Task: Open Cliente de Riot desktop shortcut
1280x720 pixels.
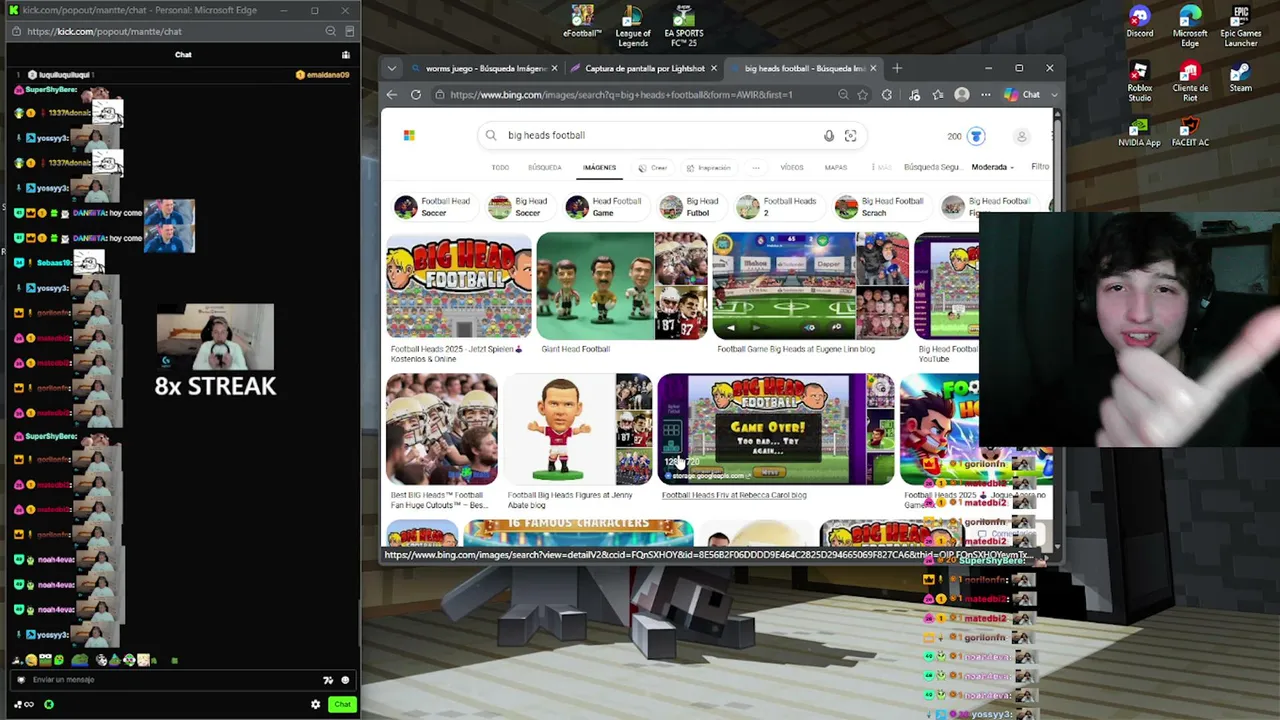Action: coord(1190,82)
